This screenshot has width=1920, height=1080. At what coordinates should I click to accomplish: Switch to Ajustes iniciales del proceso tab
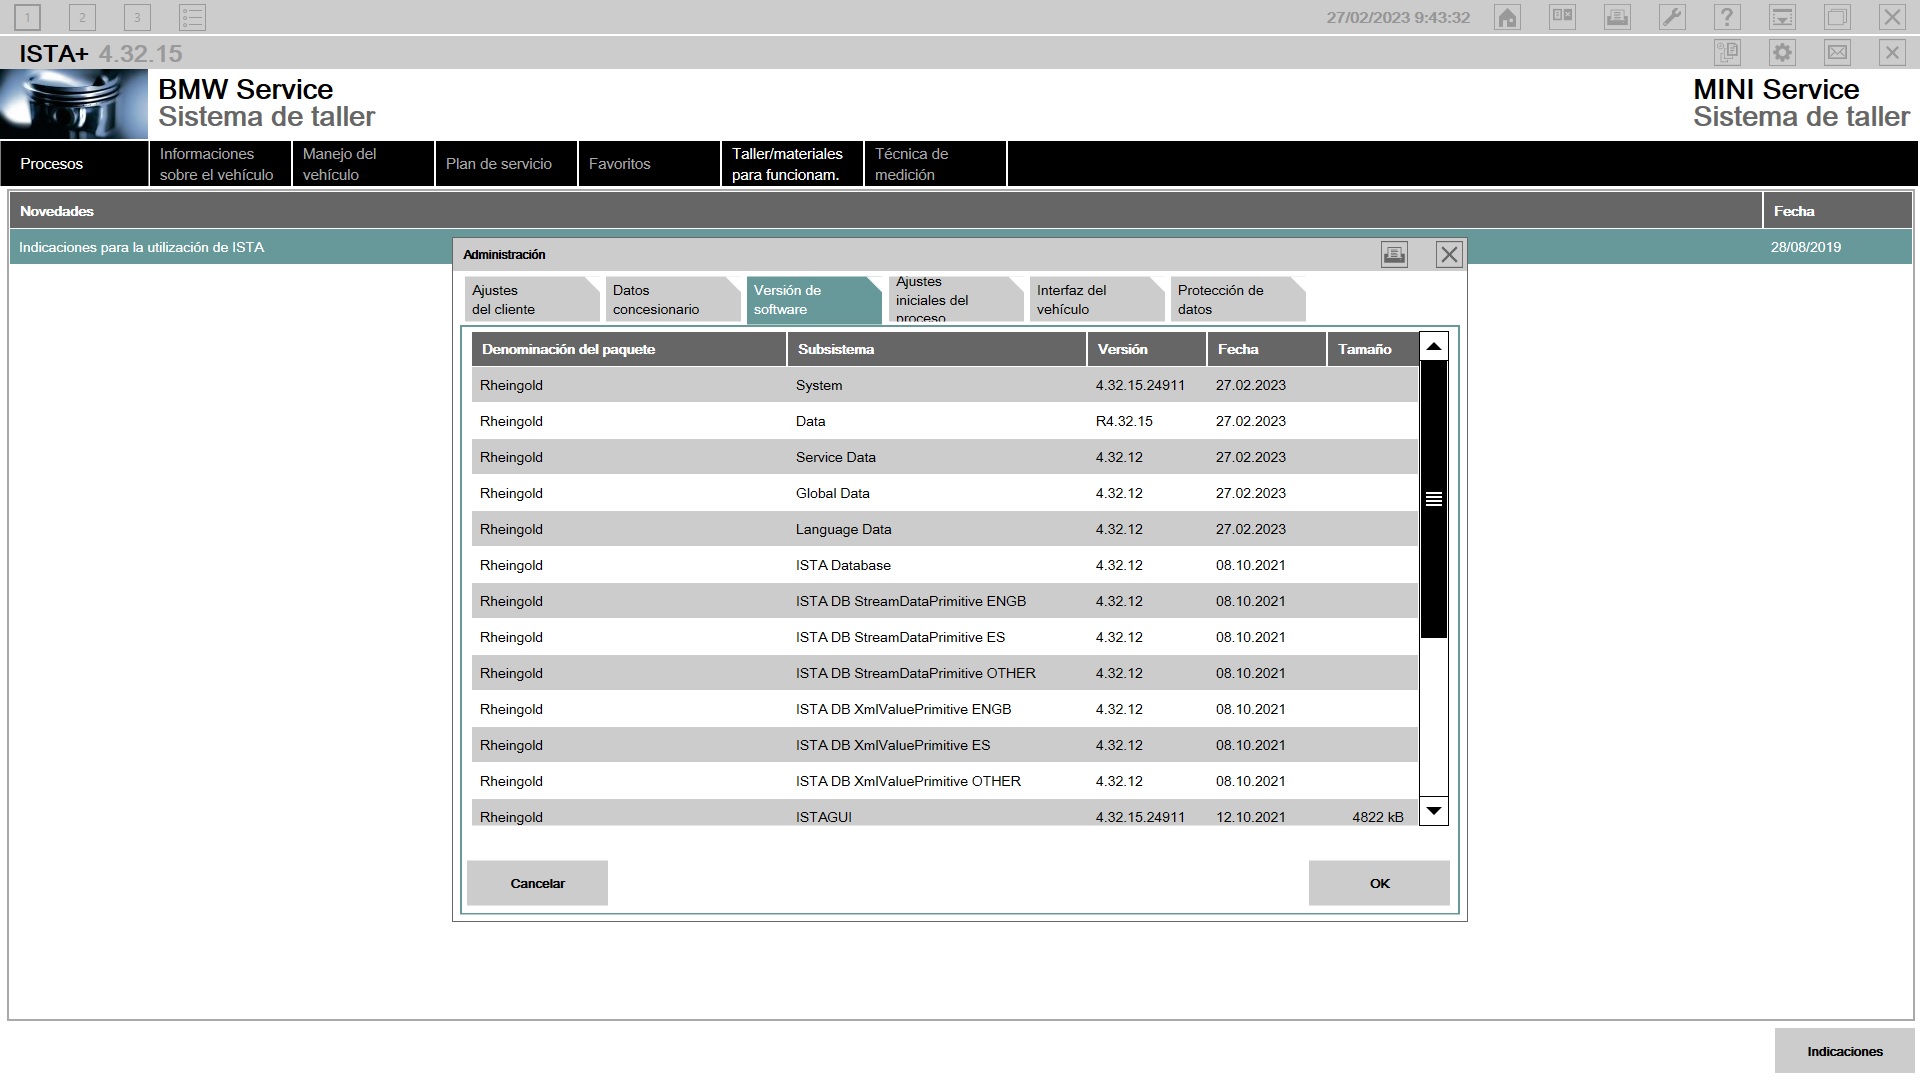coord(954,300)
